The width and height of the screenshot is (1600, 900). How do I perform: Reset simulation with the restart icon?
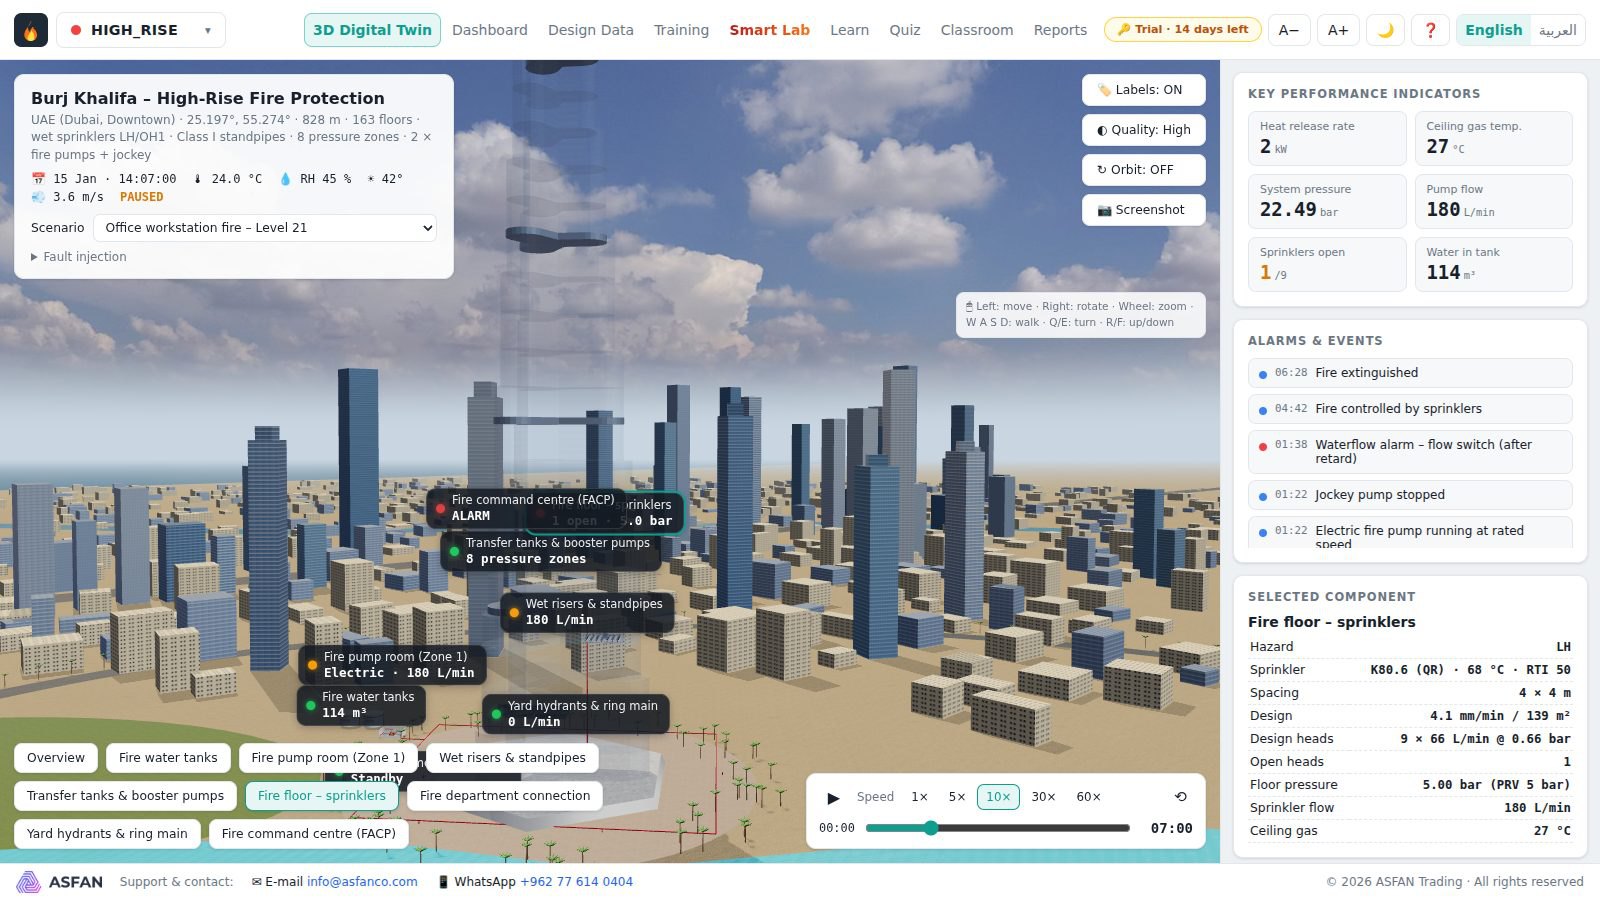point(1181,797)
